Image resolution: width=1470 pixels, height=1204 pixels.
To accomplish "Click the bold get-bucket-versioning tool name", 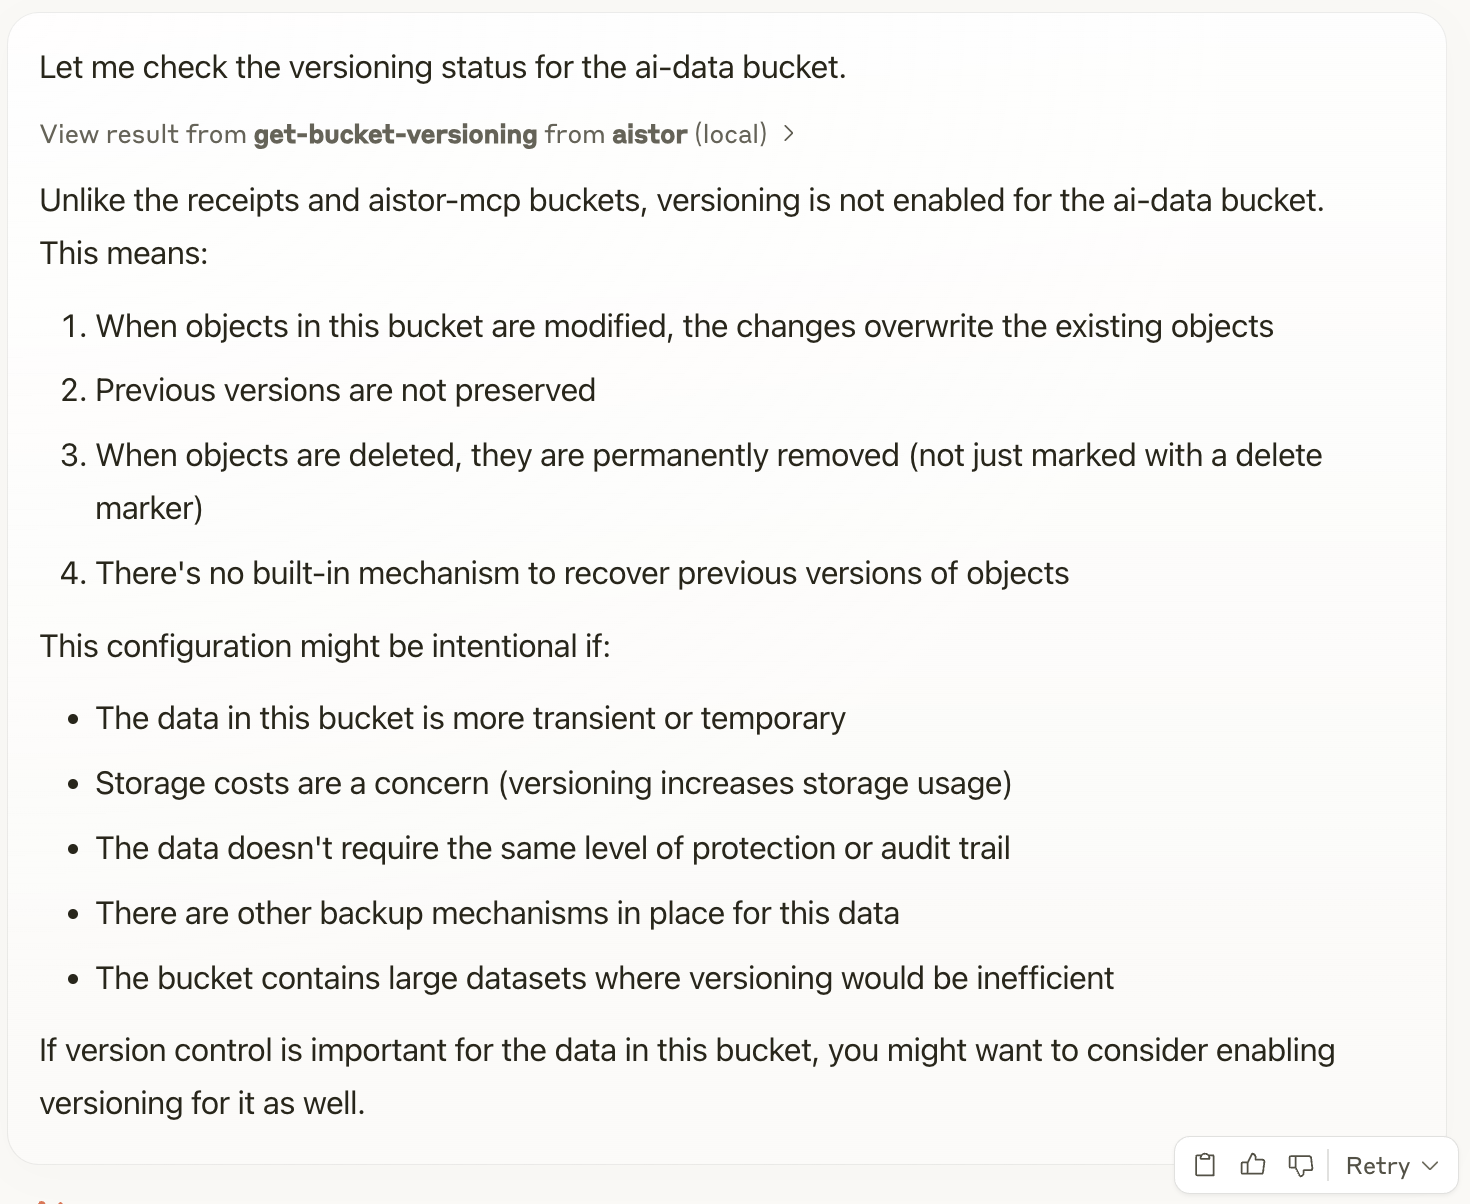I will [395, 134].
